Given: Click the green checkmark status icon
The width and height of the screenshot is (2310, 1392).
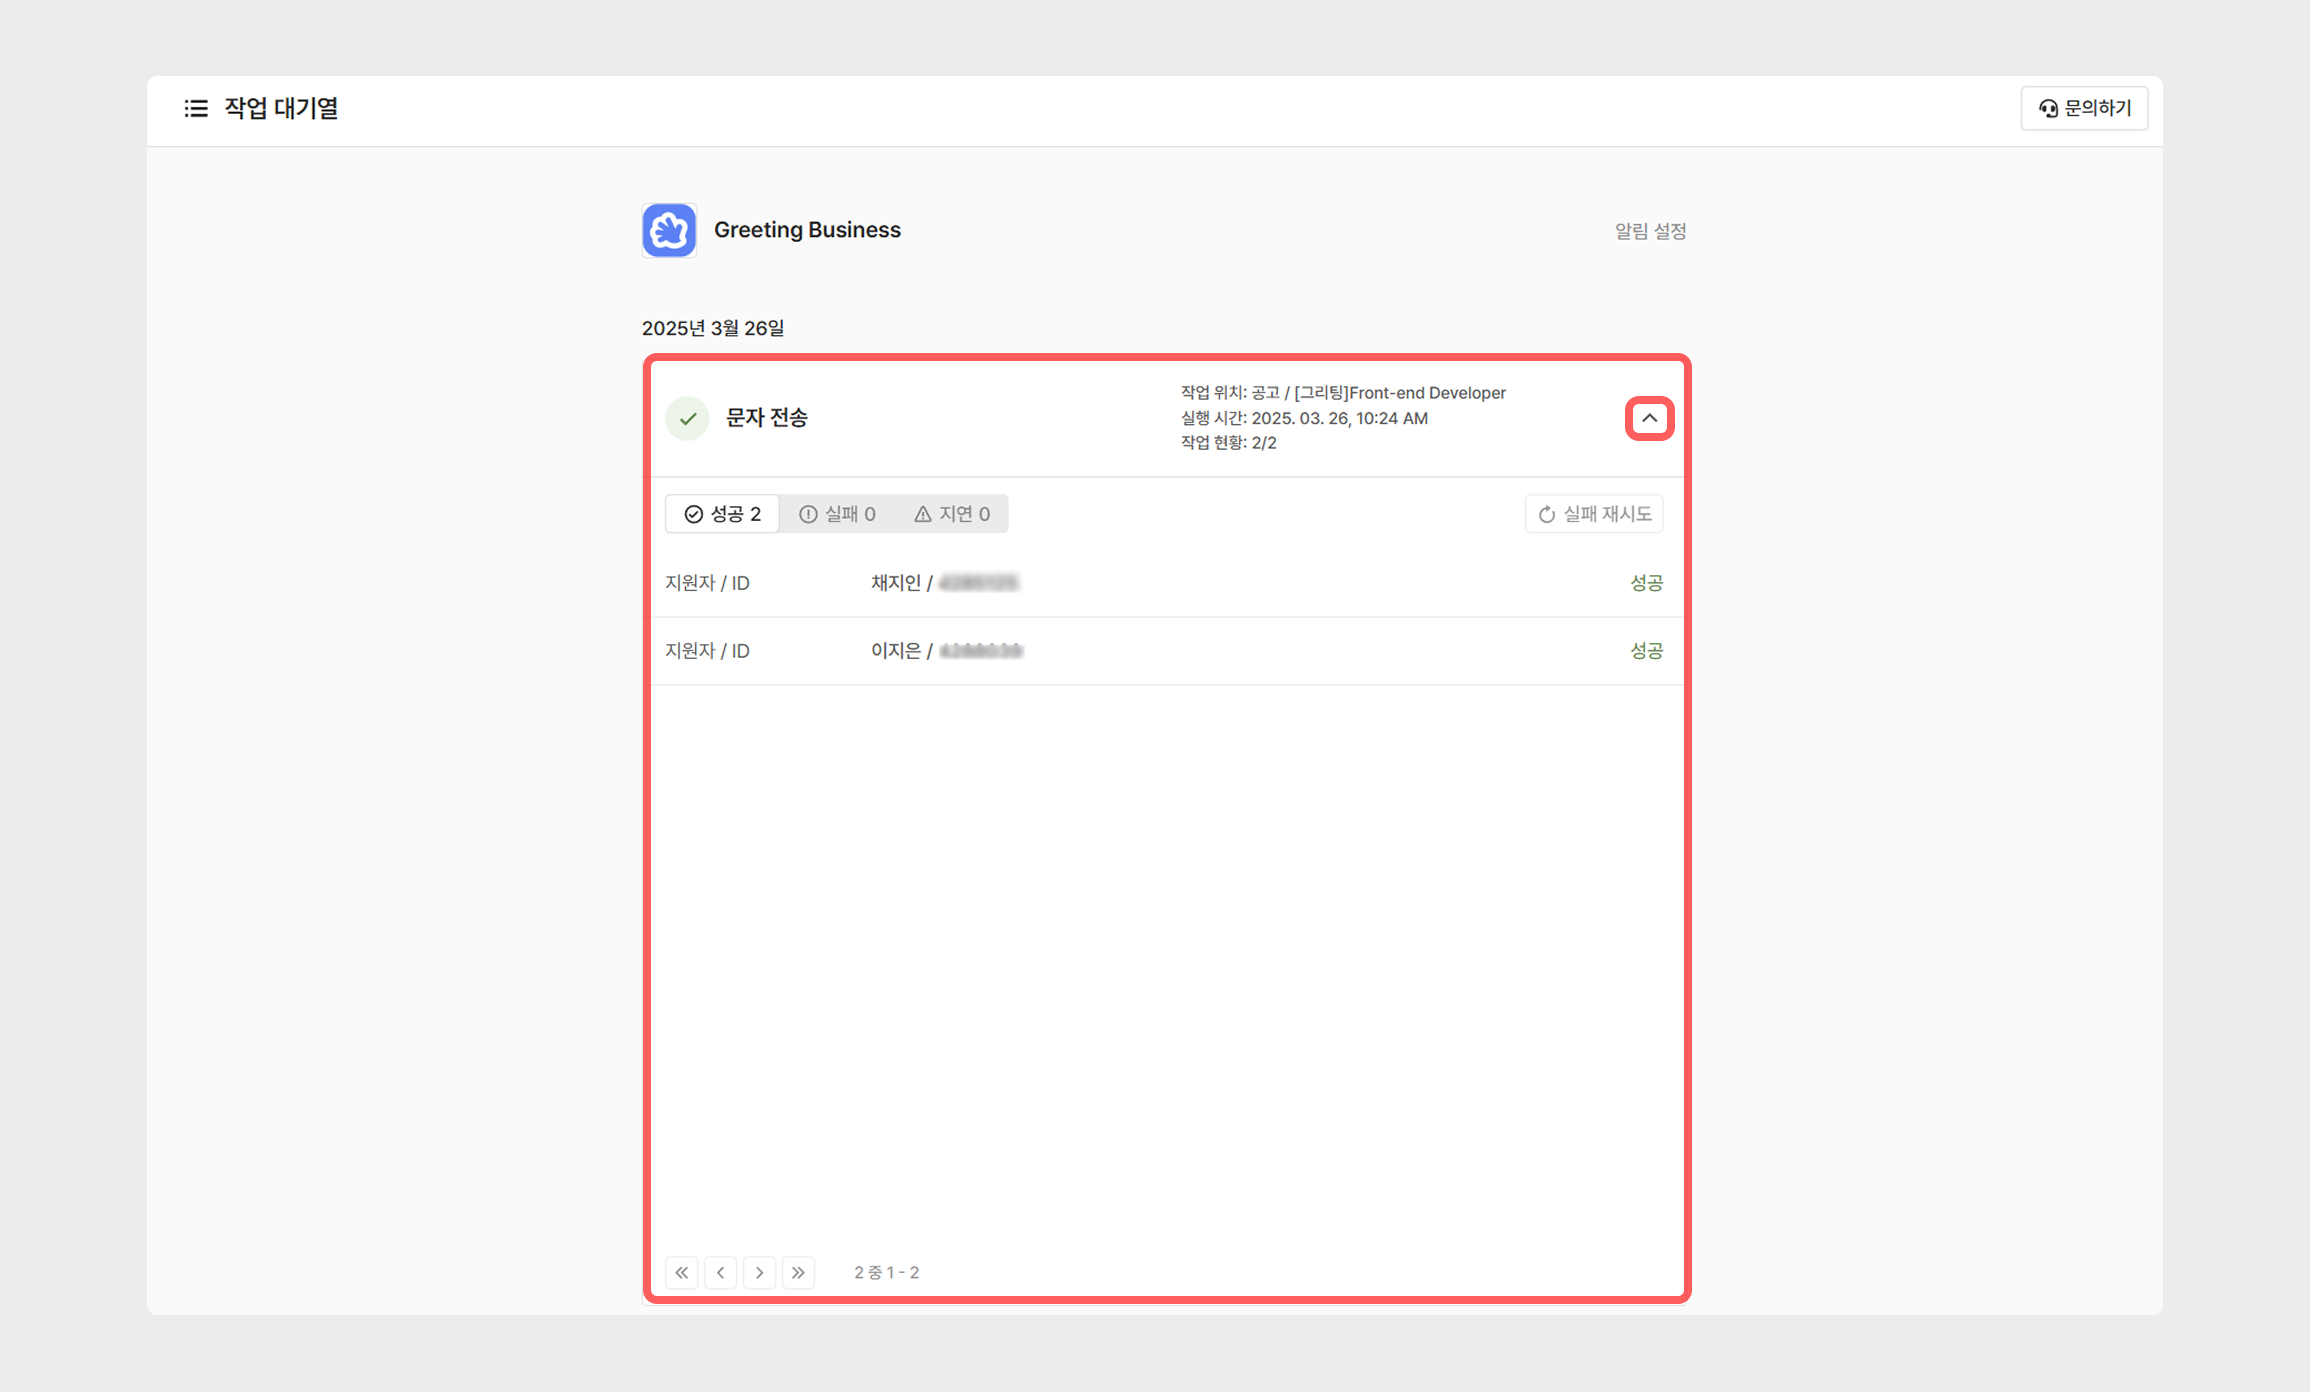Looking at the screenshot, I should 688,418.
